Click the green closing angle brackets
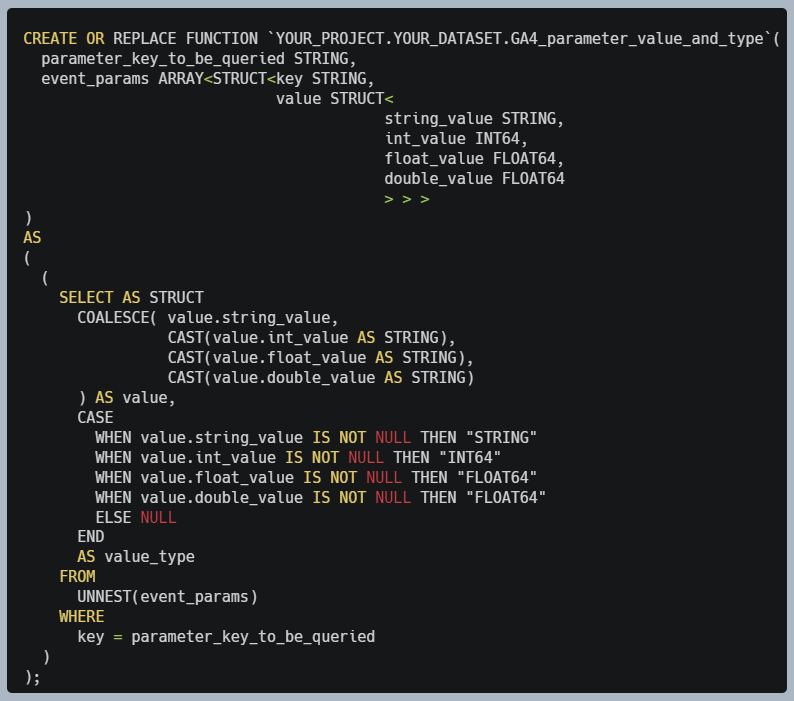The width and height of the screenshot is (794, 701). click(407, 200)
